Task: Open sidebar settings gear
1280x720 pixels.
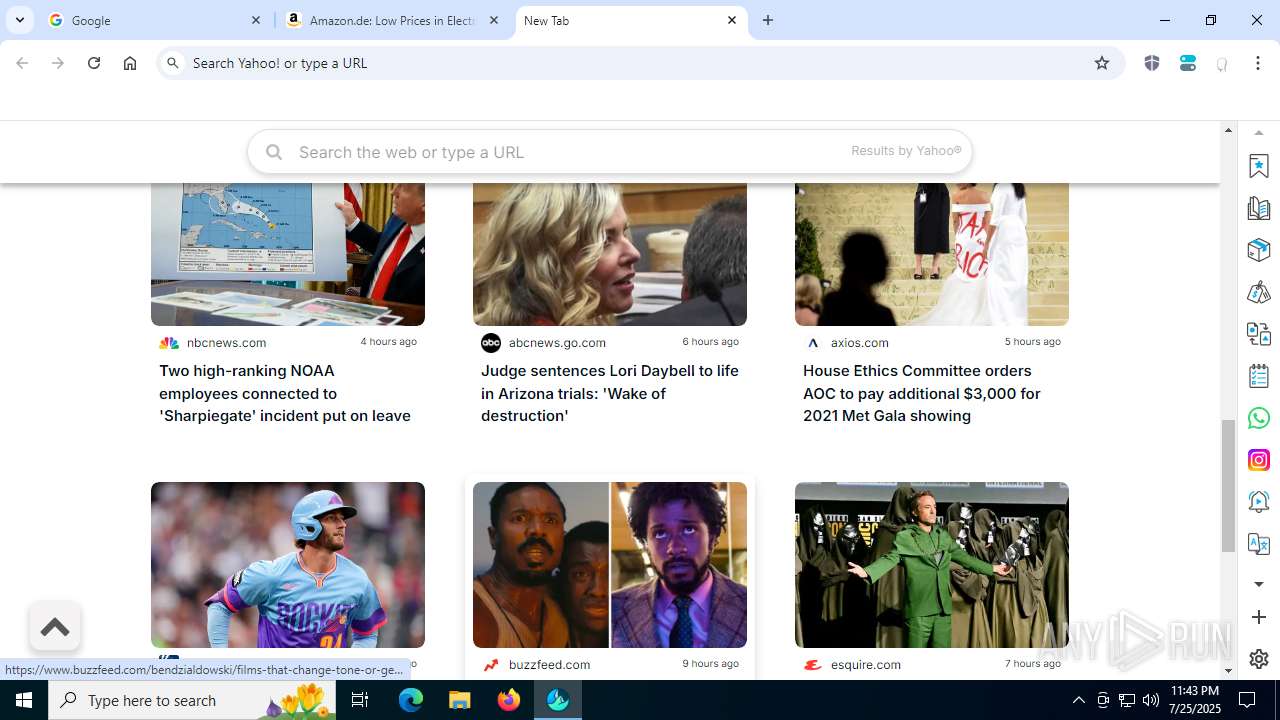Action: 1259,659
